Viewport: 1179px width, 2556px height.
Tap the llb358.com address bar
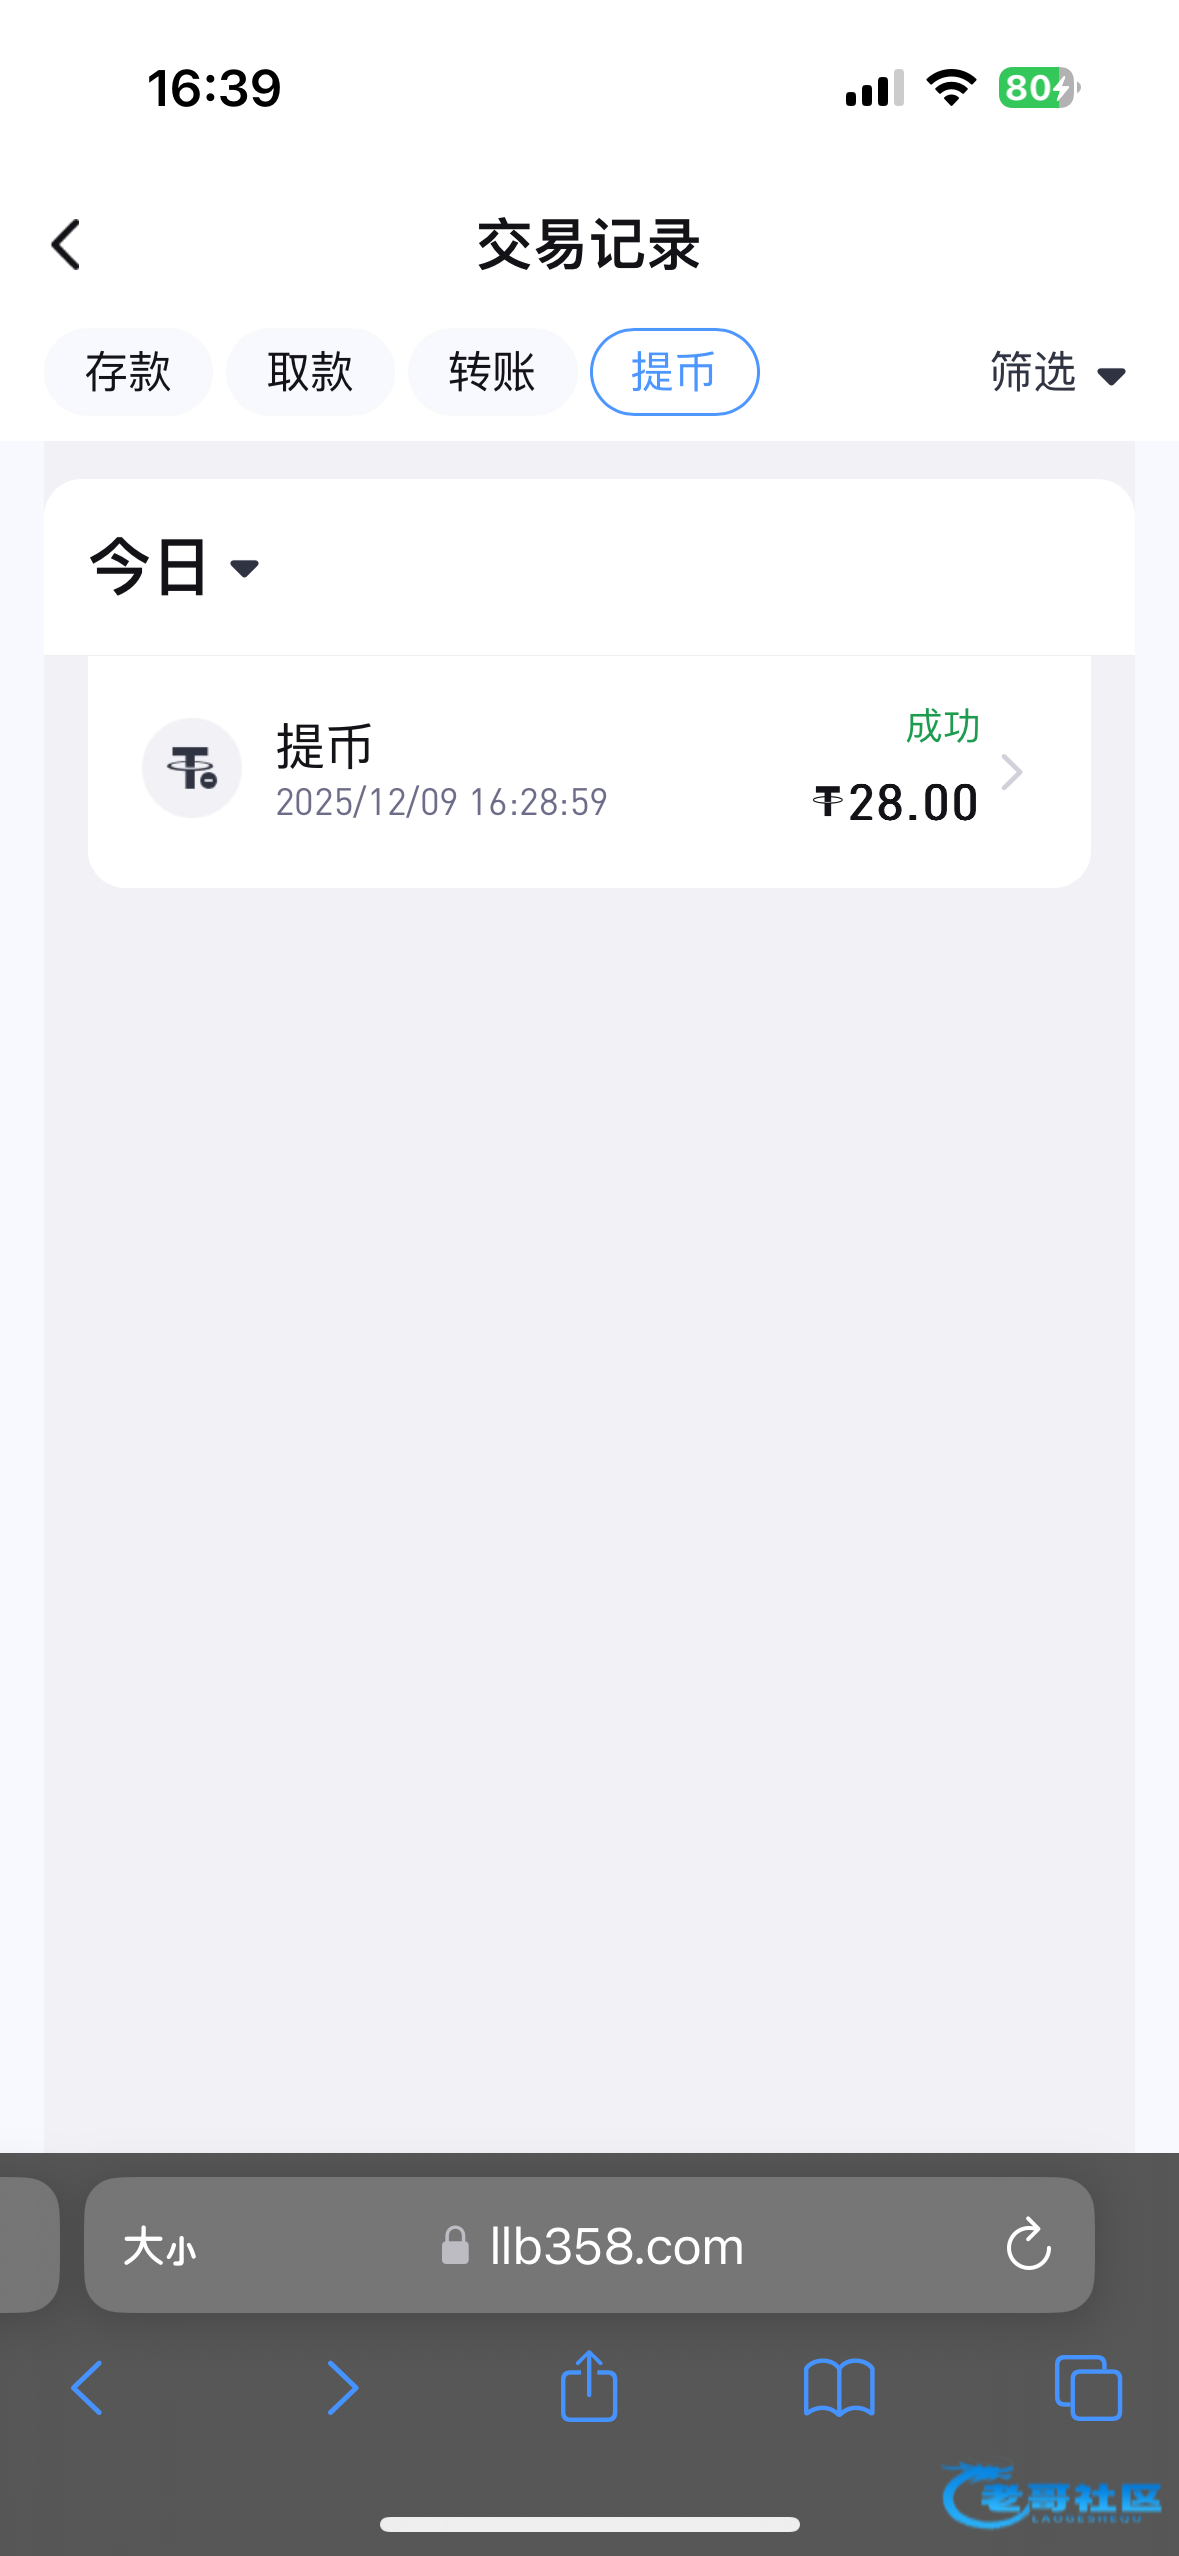point(616,2247)
